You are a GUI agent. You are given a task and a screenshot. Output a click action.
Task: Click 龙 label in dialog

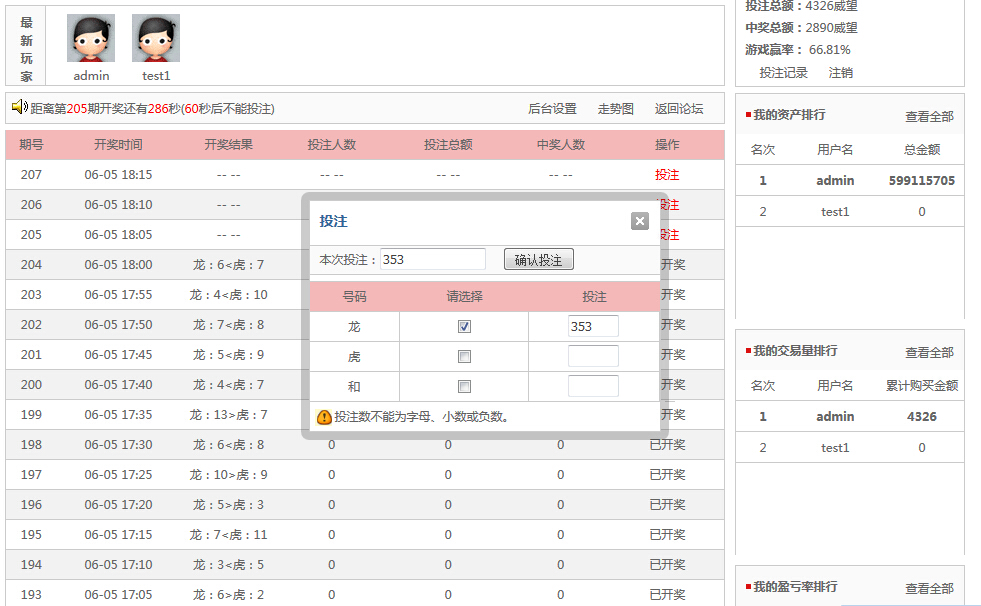[354, 326]
